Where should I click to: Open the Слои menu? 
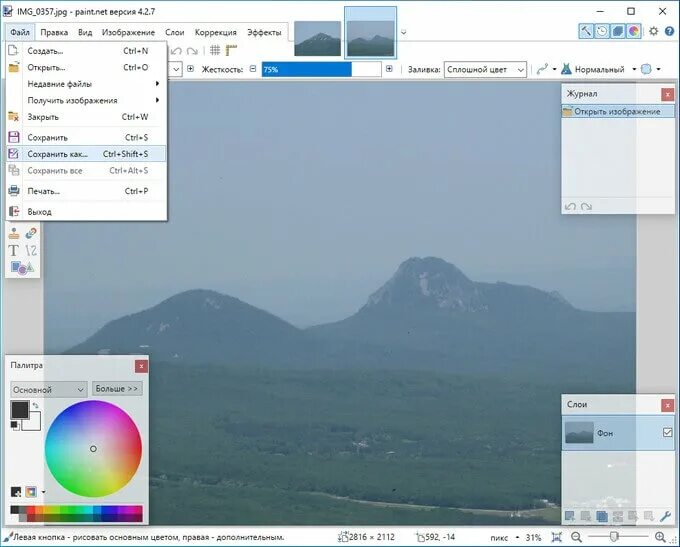click(x=174, y=32)
